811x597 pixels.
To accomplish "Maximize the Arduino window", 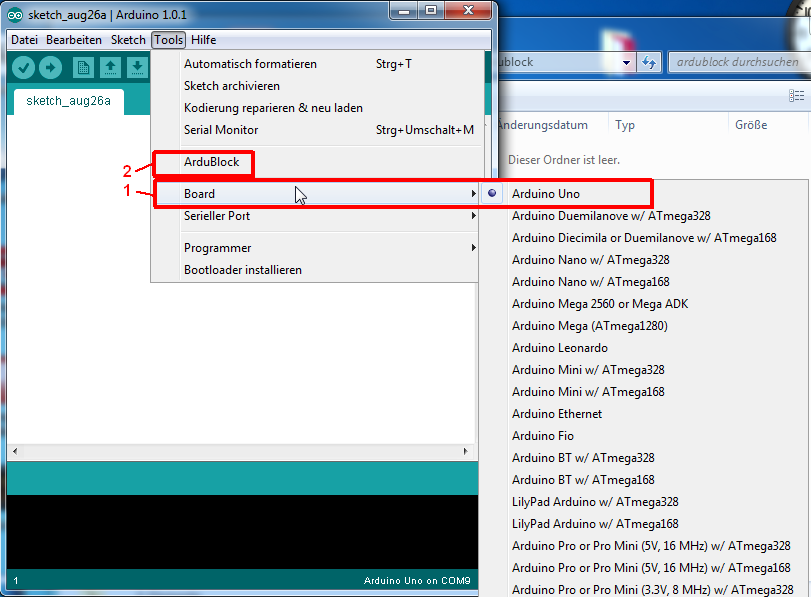I will 431,10.
